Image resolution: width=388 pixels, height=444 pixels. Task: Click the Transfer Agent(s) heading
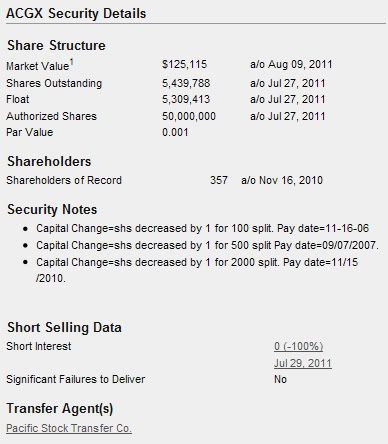[x=60, y=409]
